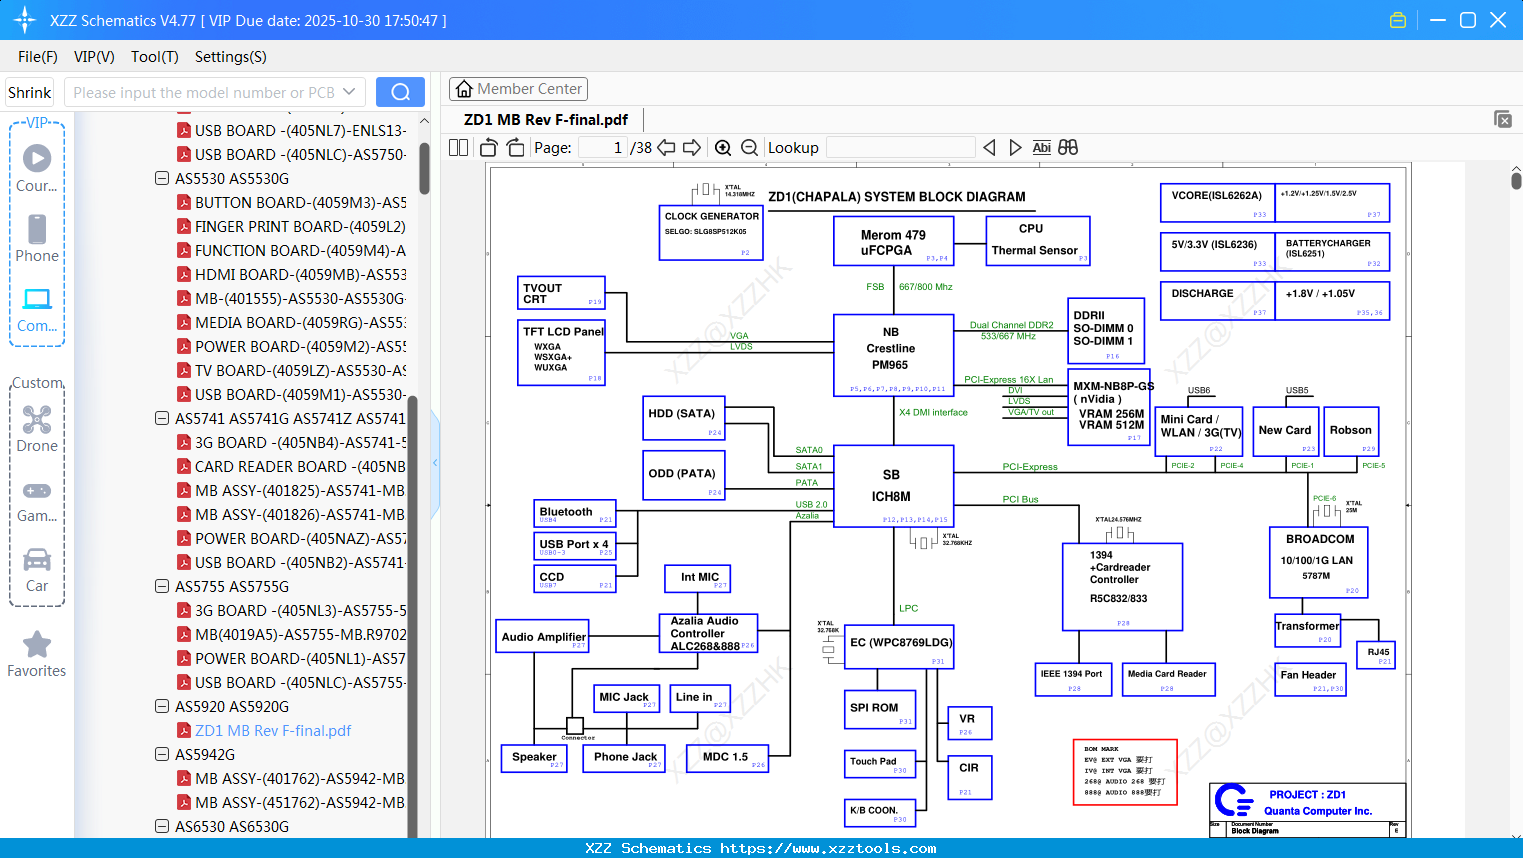Image resolution: width=1523 pixels, height=858 pixels.
Task: Toggle the Abi whole-word match icon
Action: (1041, 148)
